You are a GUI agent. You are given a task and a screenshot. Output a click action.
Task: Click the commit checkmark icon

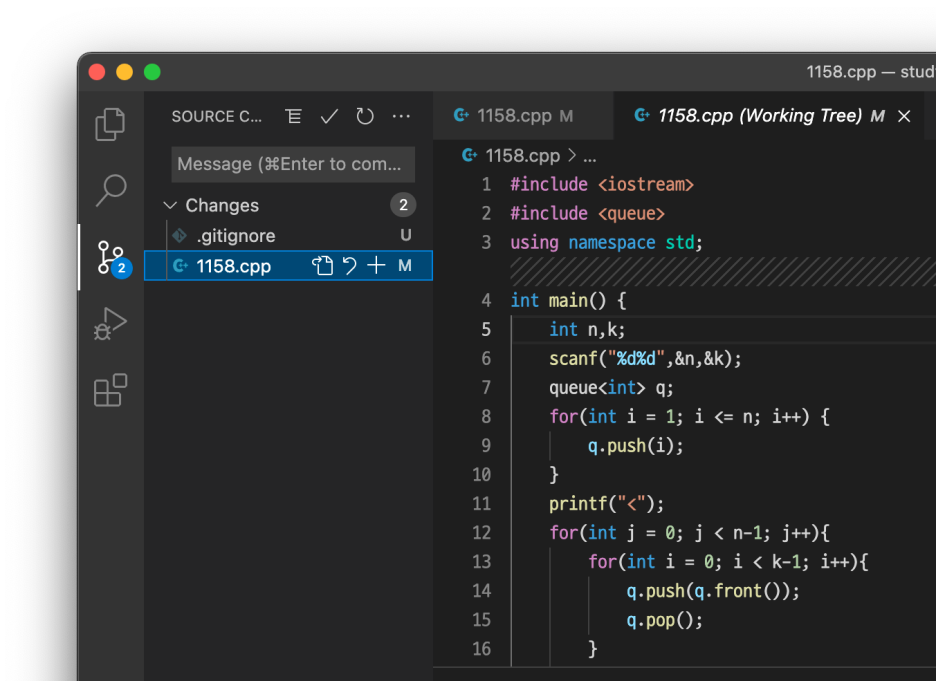point(329,116)
